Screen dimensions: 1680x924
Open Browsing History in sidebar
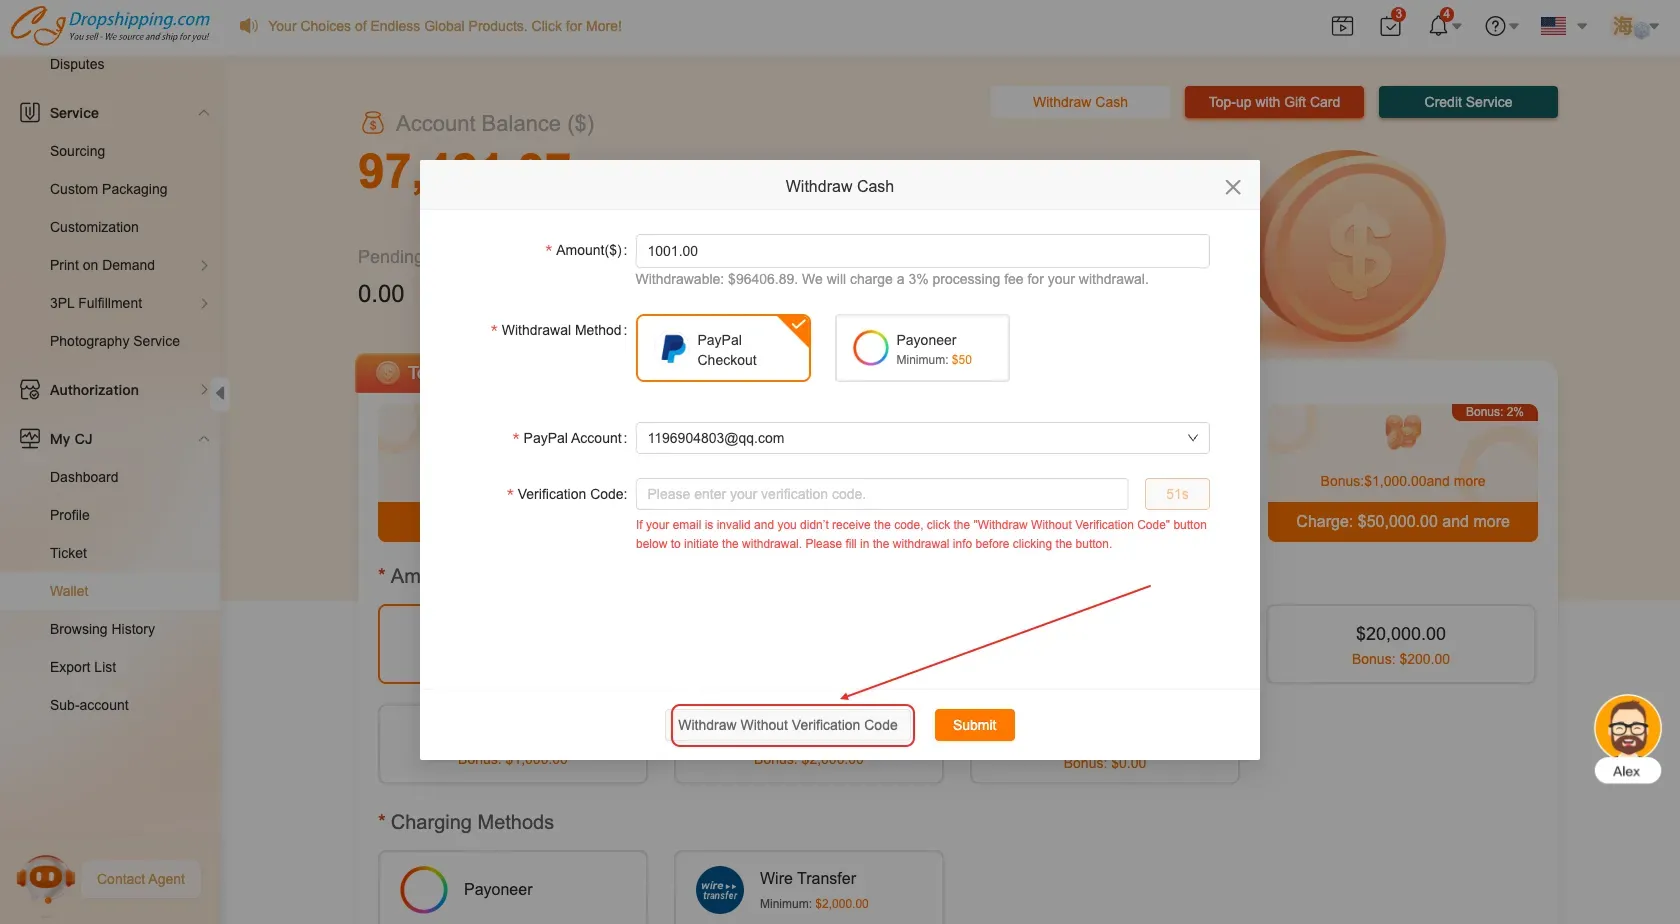point(102,629)
